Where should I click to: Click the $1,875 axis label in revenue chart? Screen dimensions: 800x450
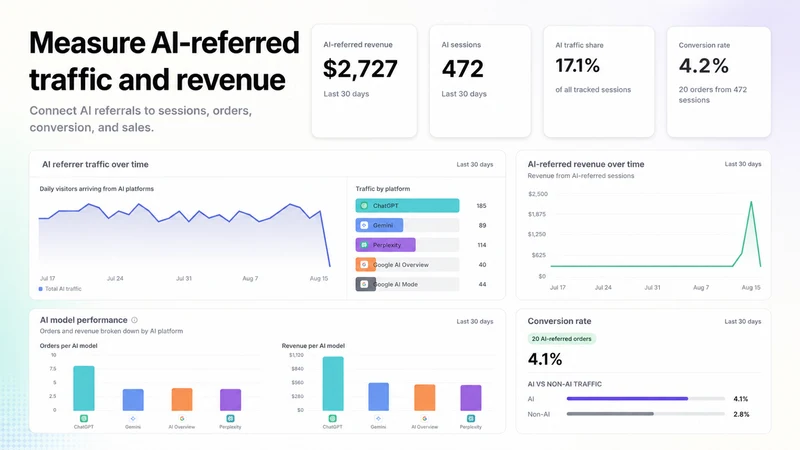[537, 214]
